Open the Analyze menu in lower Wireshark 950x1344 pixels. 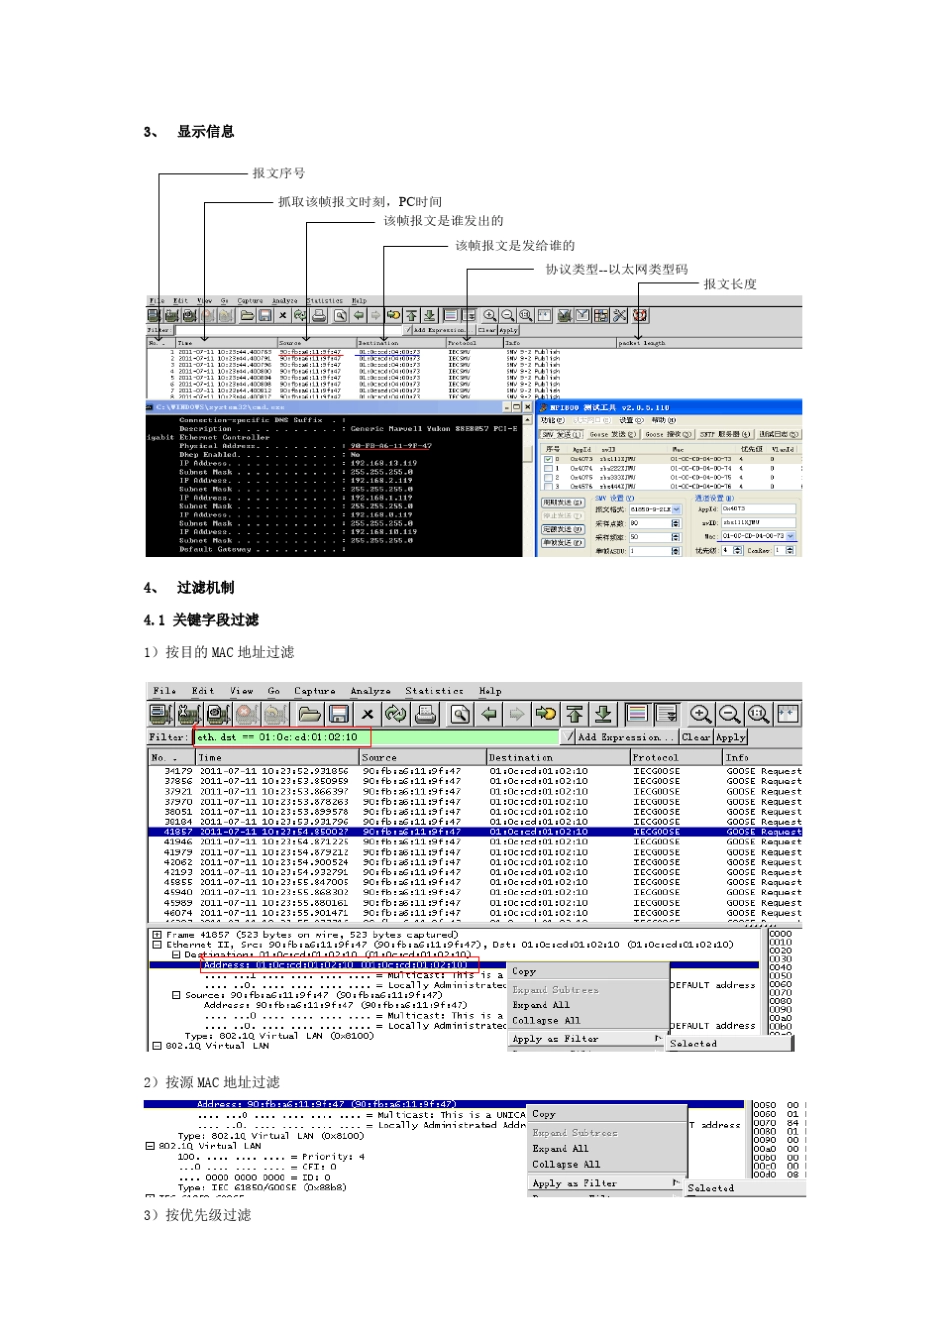pos(370,691)
